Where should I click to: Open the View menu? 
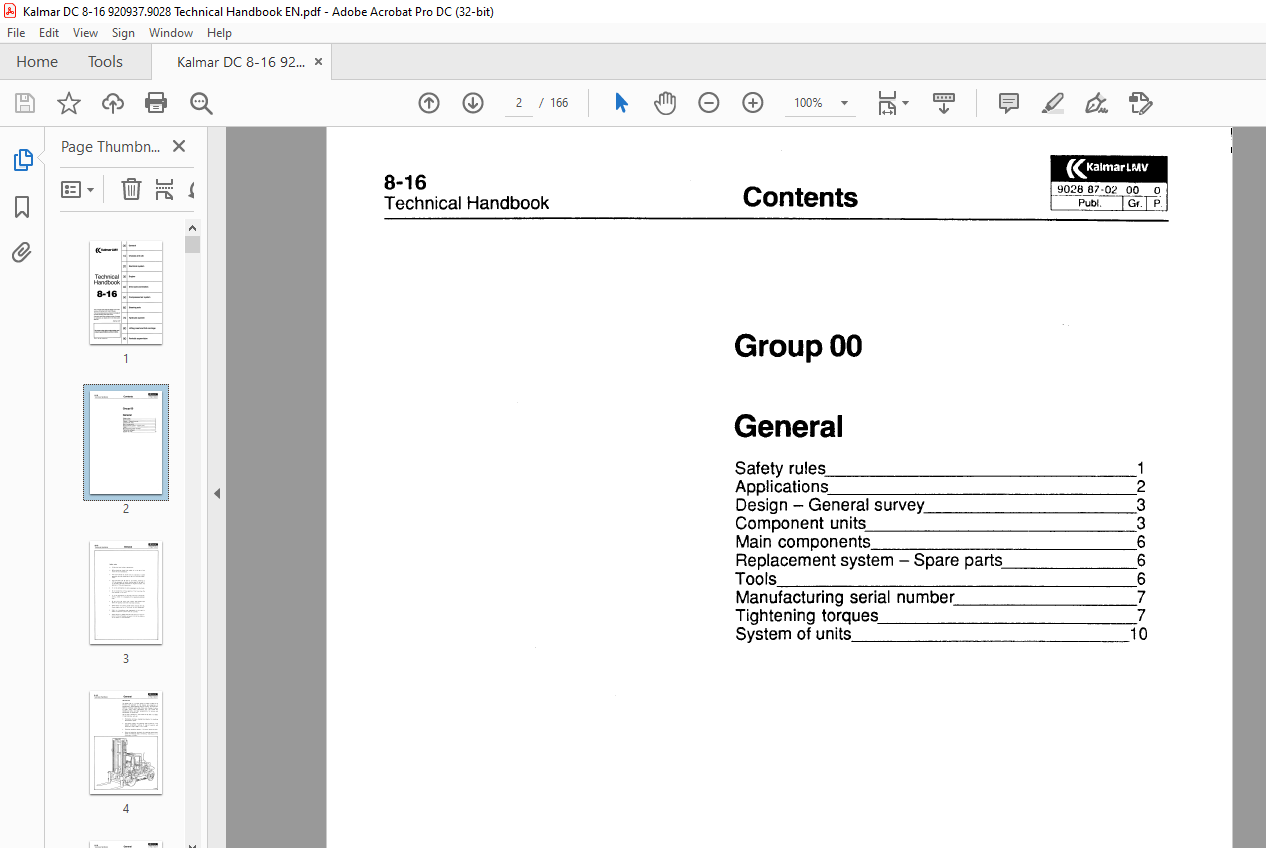86,33
